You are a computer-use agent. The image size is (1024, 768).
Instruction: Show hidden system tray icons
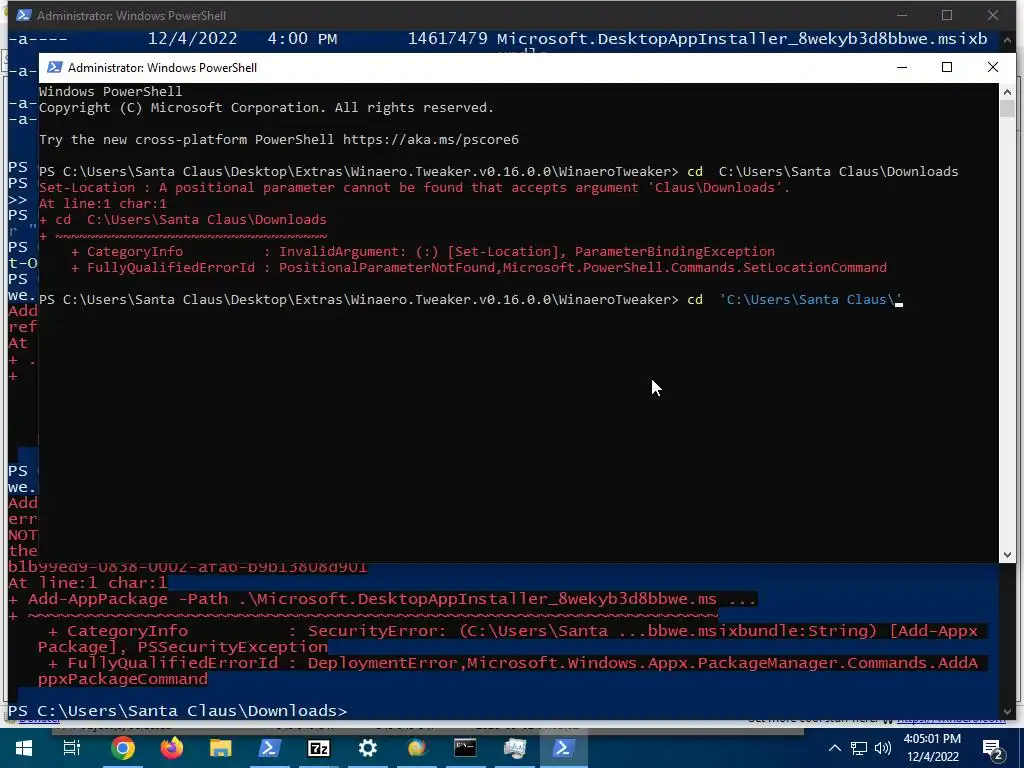tap(835, 748)
